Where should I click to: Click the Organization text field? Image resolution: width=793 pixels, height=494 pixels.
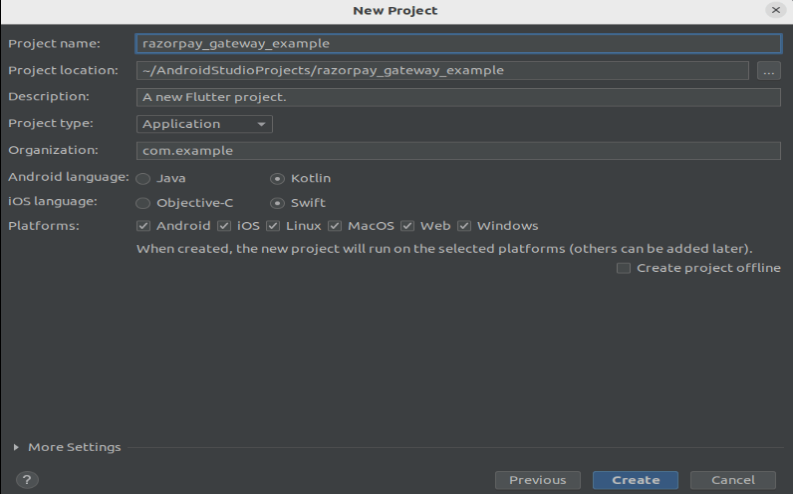[x=457, y=150]
